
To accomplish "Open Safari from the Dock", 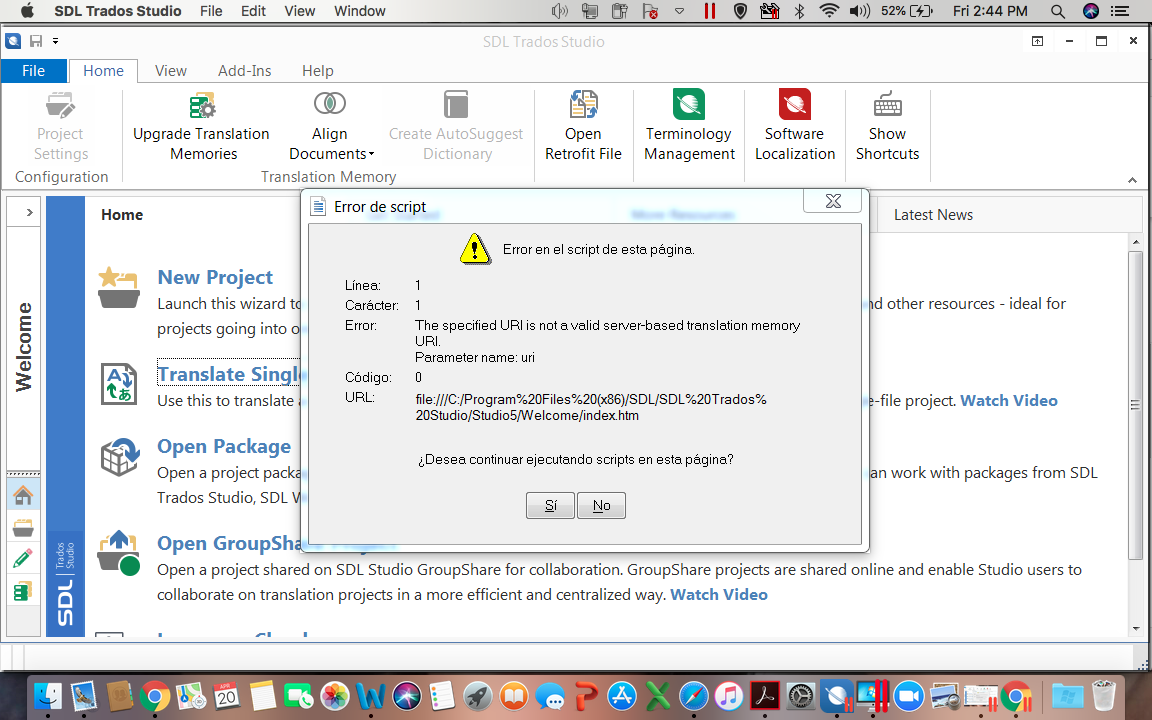I will tap(694, 696).
